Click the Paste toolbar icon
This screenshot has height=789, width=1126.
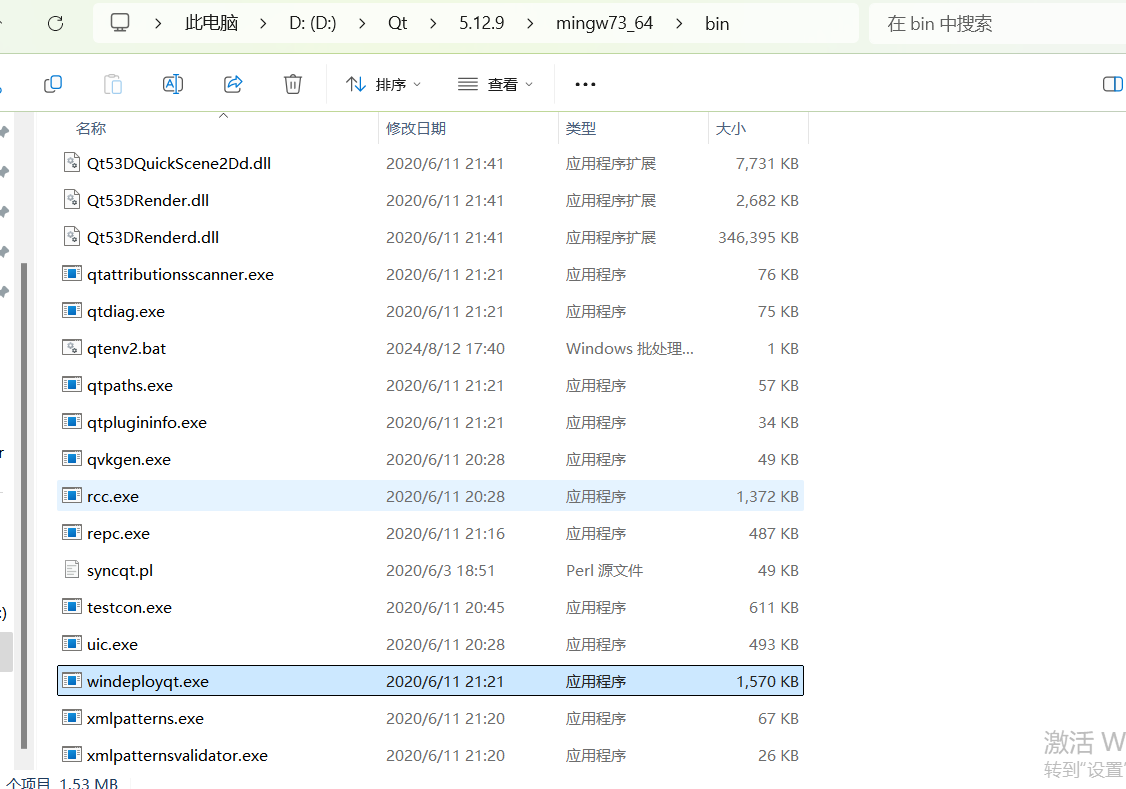(x=113, y=84)
